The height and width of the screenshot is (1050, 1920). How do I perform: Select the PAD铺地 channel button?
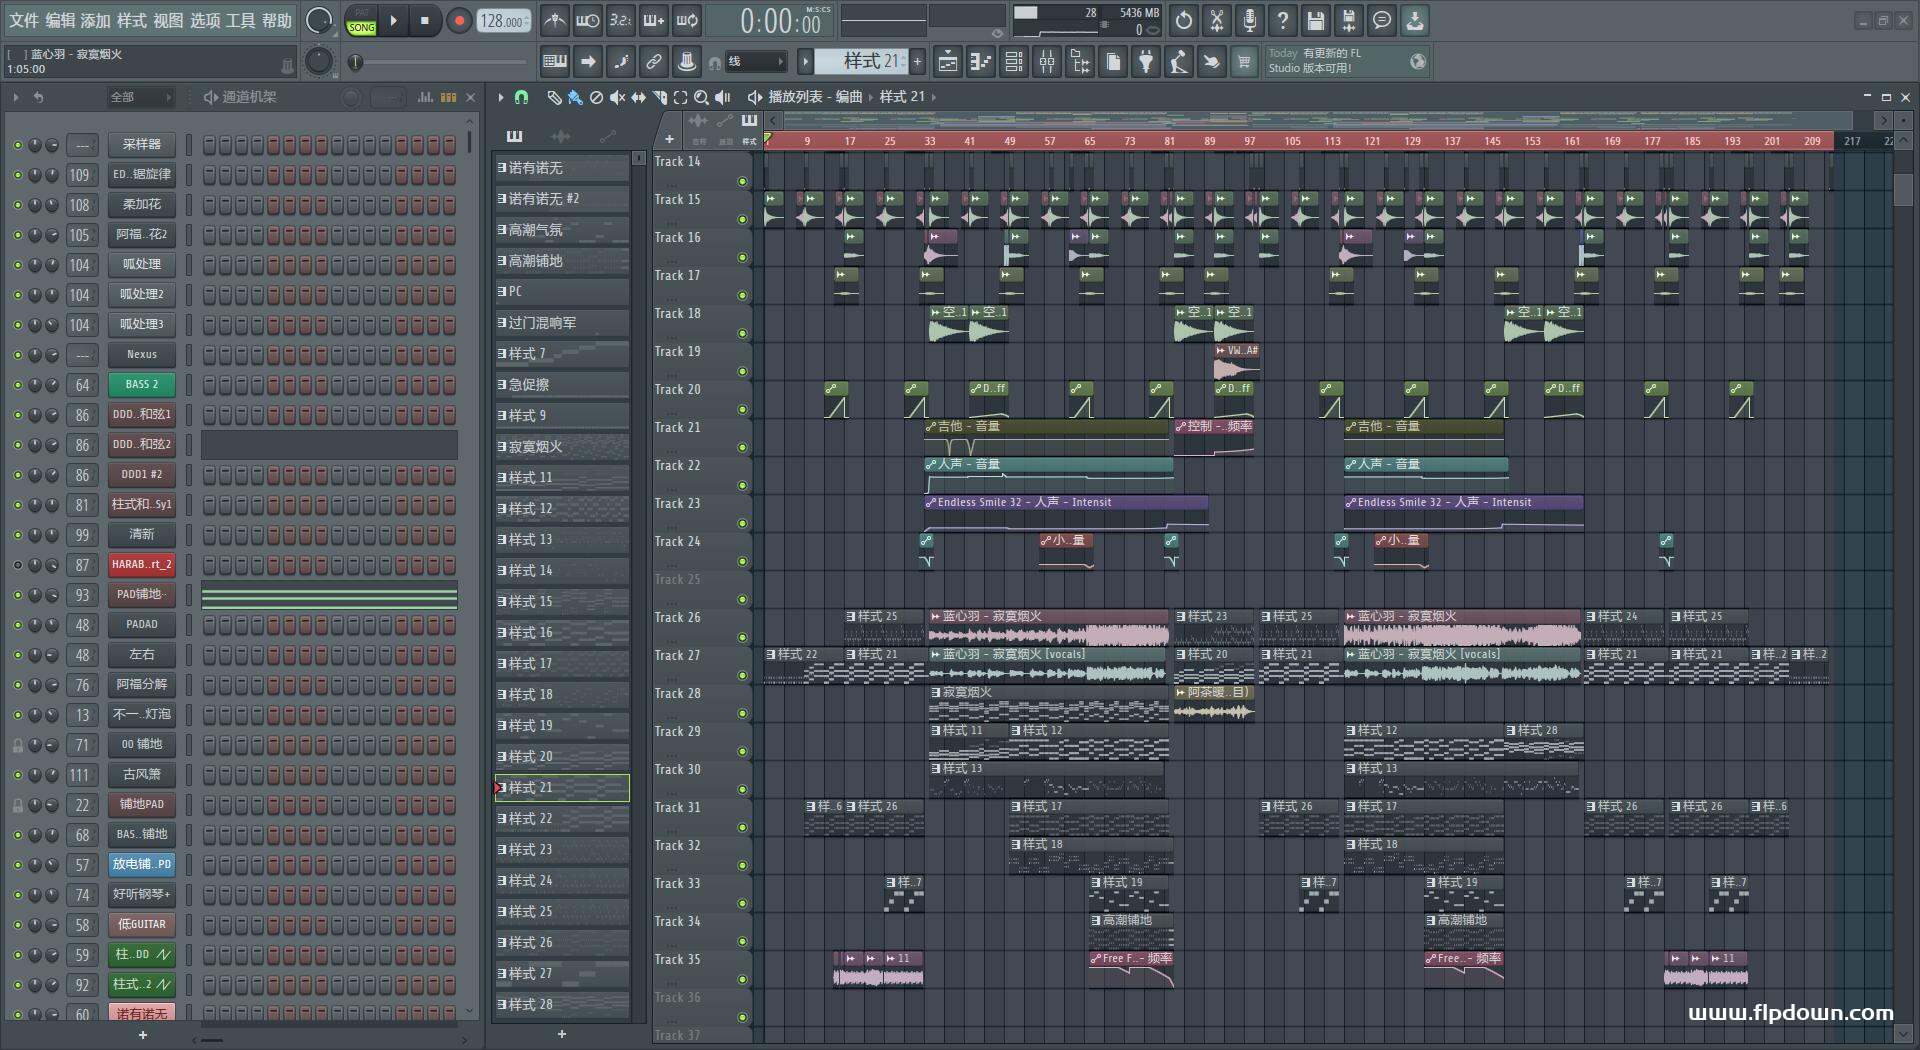point(141,595)
